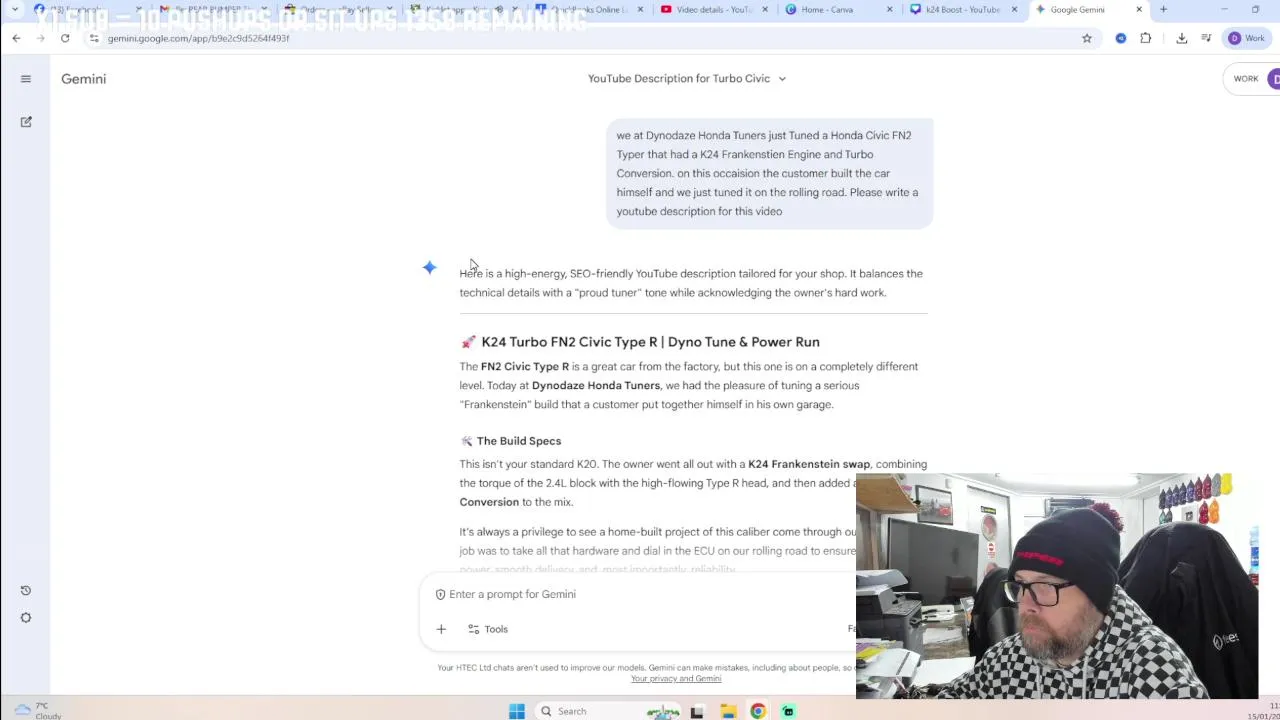Viewport: 1280px width, 720px height.
Task: Close the Video details - YouTube tab
Action: (766, 9)
